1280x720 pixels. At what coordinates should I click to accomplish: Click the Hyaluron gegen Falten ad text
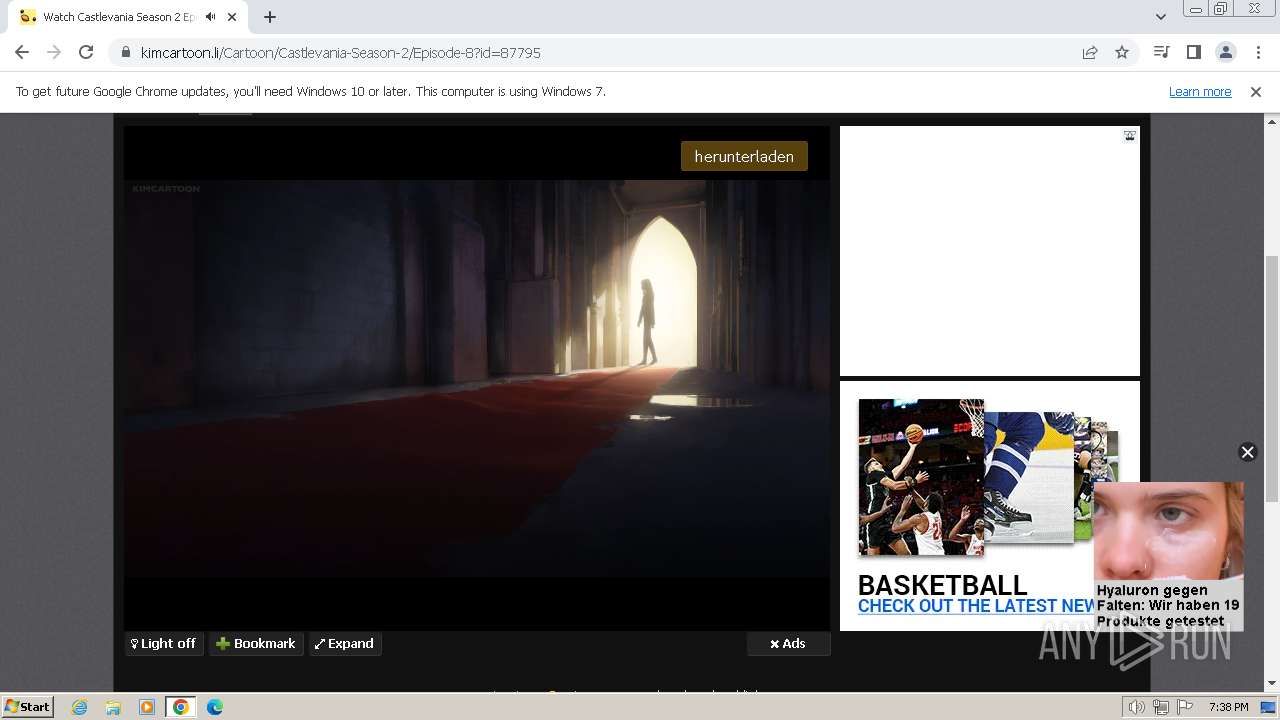coord(1168,605)
